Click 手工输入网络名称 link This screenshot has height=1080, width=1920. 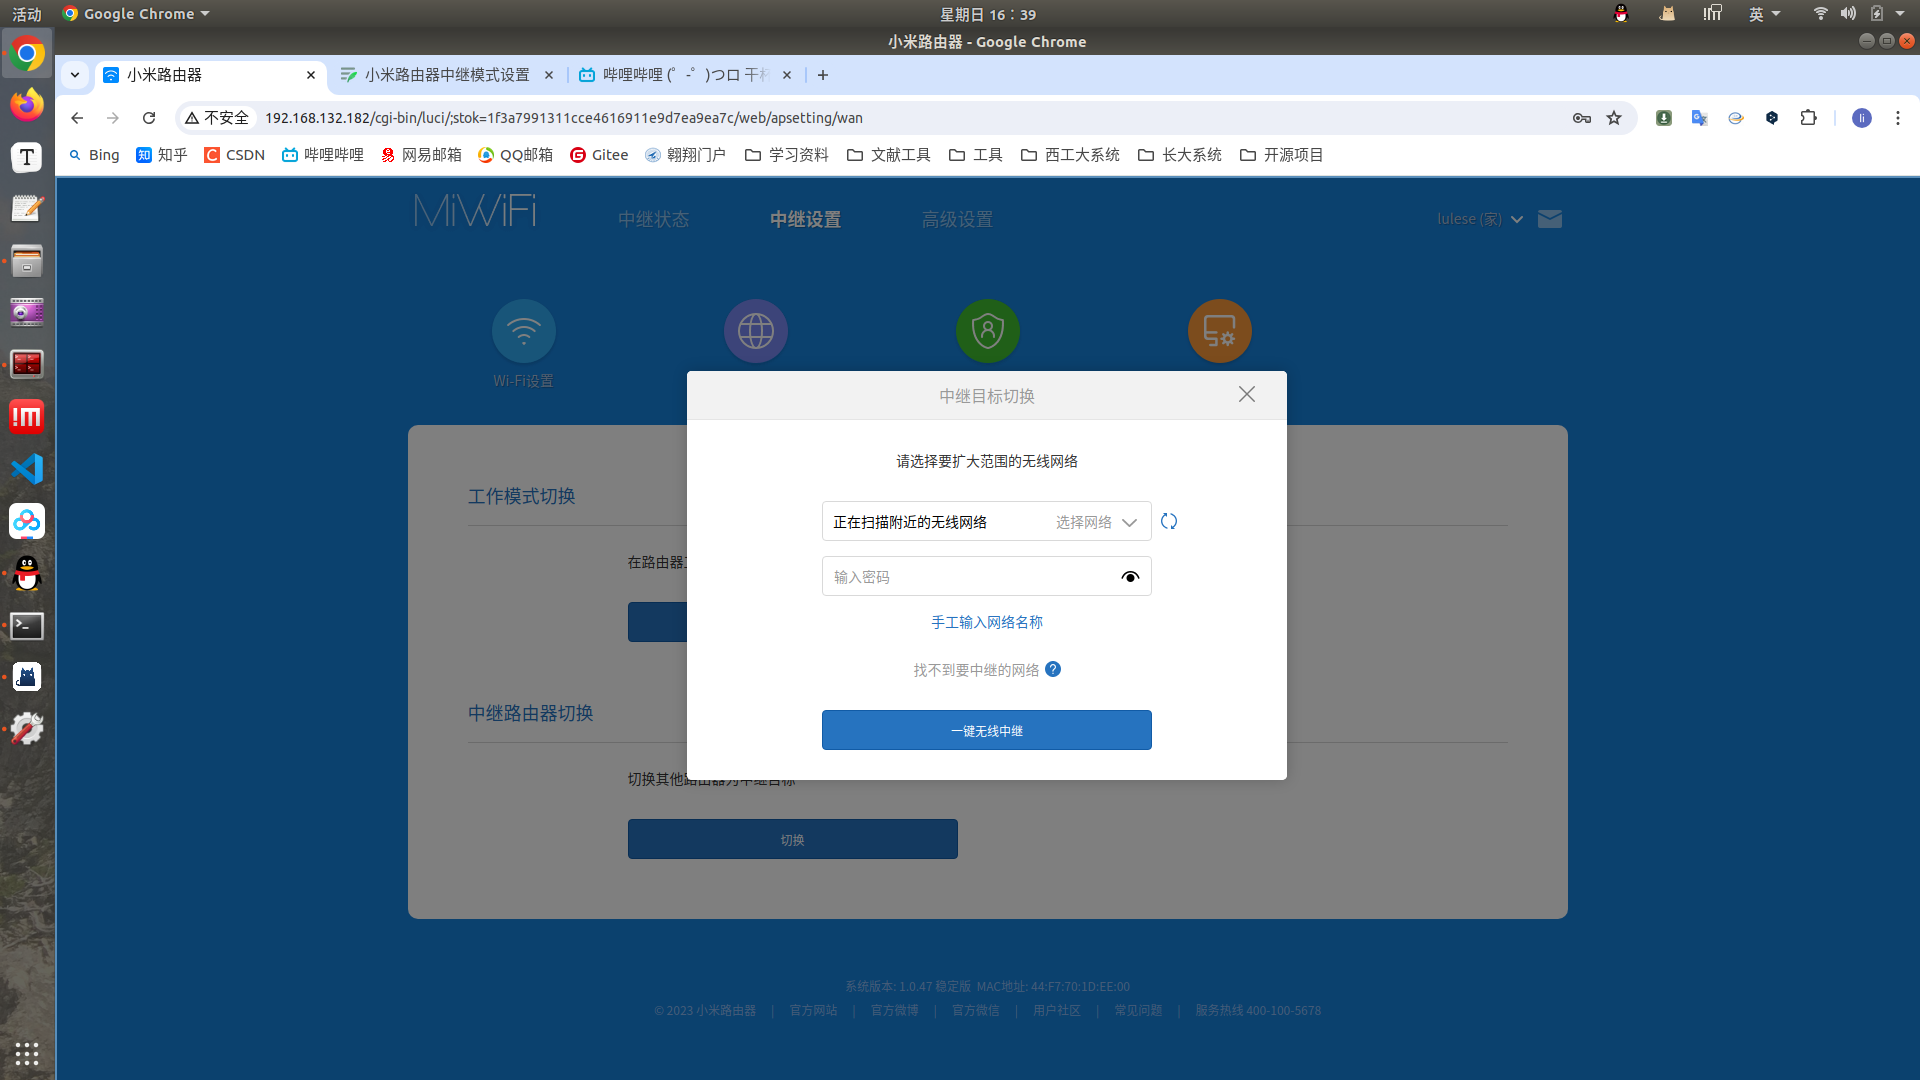tap(986, 622)
